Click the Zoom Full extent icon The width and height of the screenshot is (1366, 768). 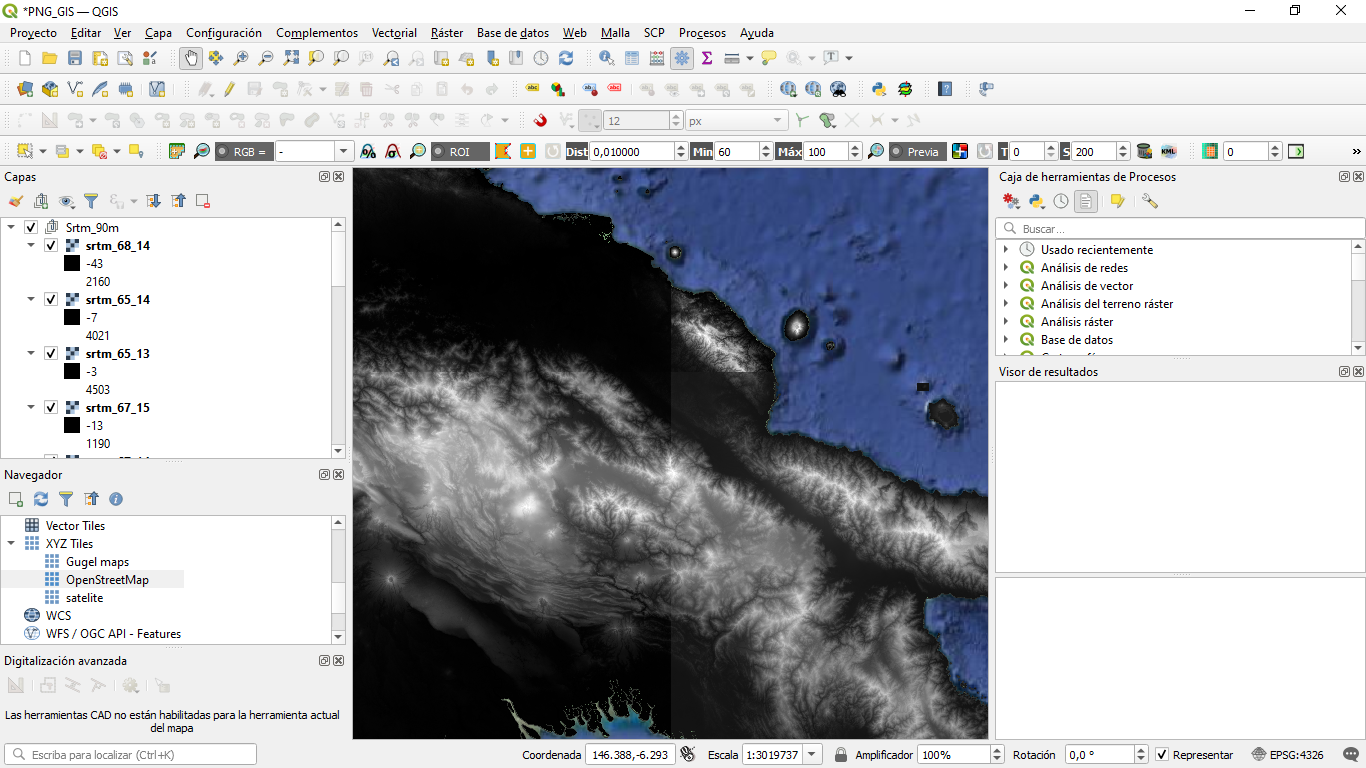point(291,58)
